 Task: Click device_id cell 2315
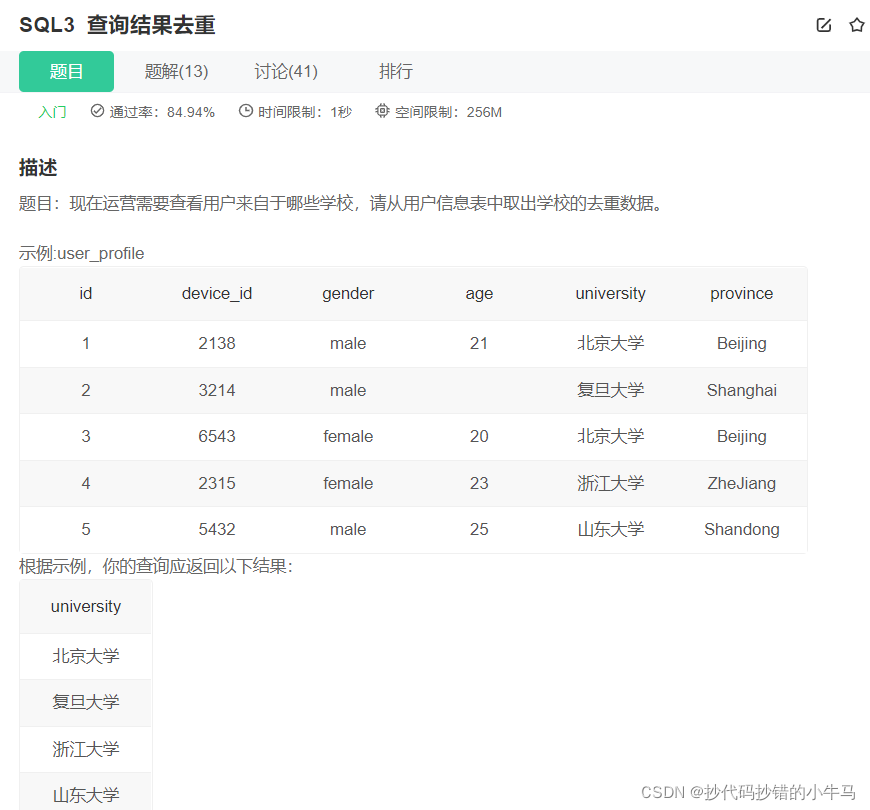pyautogui.click(x=217, y=483)
